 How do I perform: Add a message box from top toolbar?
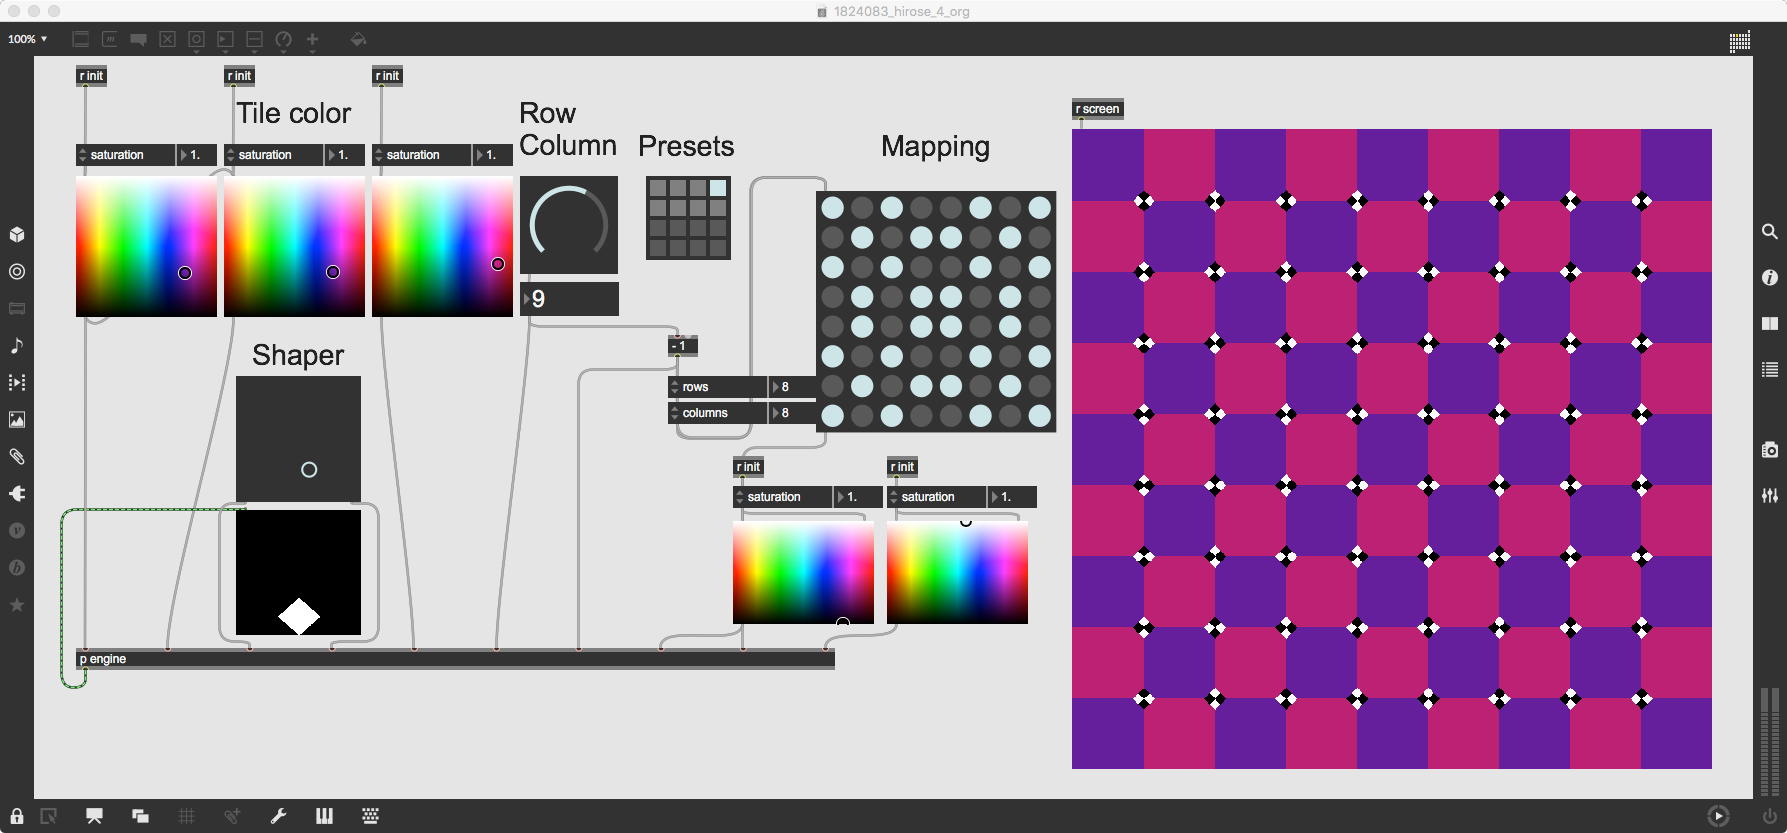110,39
